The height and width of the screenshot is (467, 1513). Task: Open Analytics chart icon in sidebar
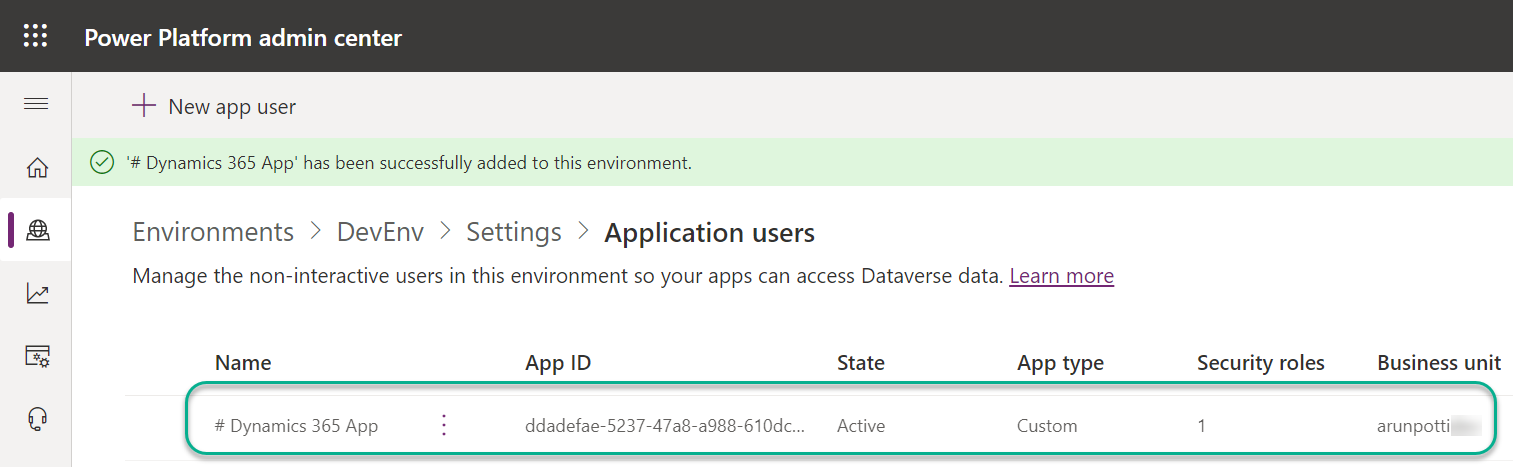click(x=37, y=293)
